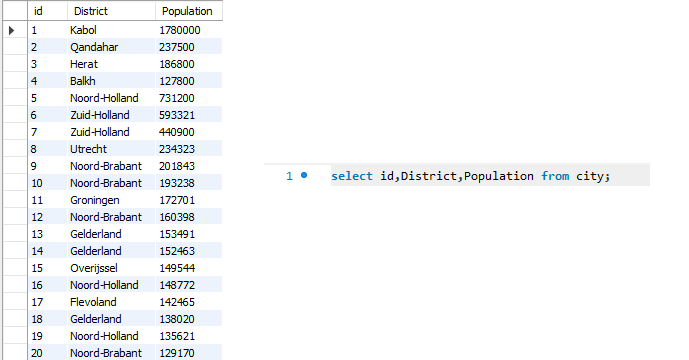Image resolution: width=689 pixels, height=360 pixels.
Task: Click the 'select' keyword in the query
Action: point(352,176)
